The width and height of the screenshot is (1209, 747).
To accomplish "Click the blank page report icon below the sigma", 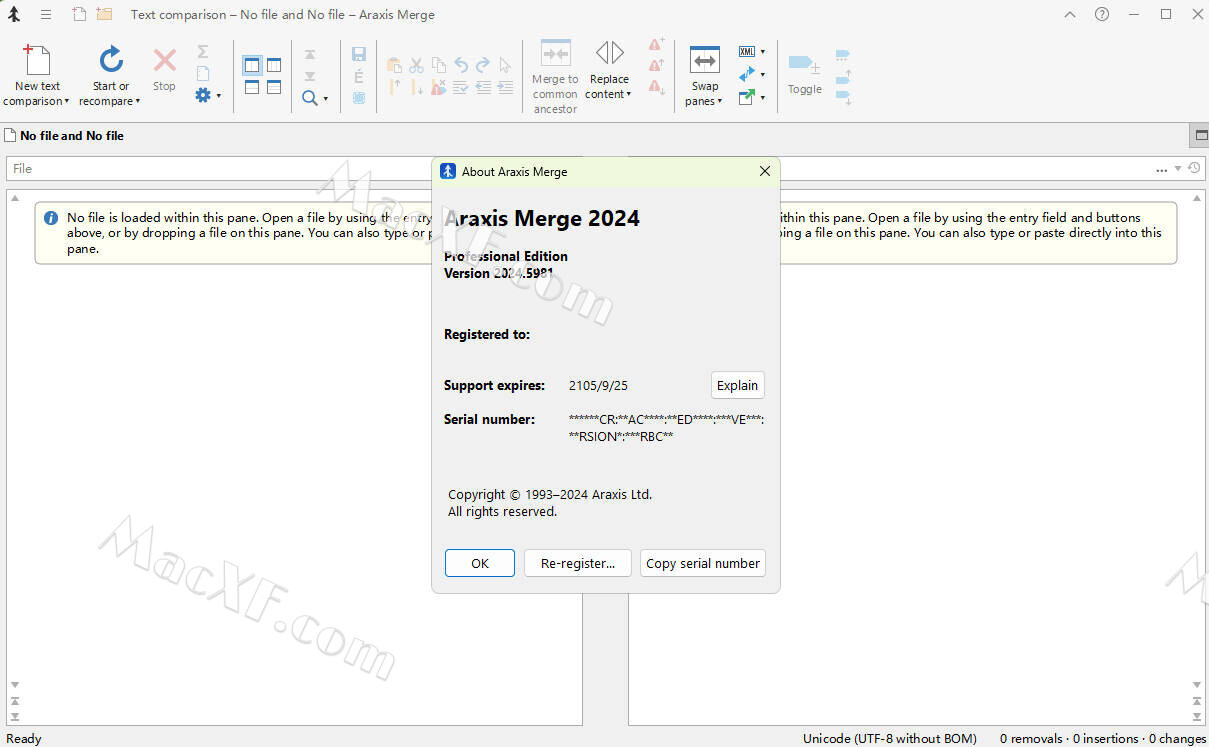I will 203,73.
